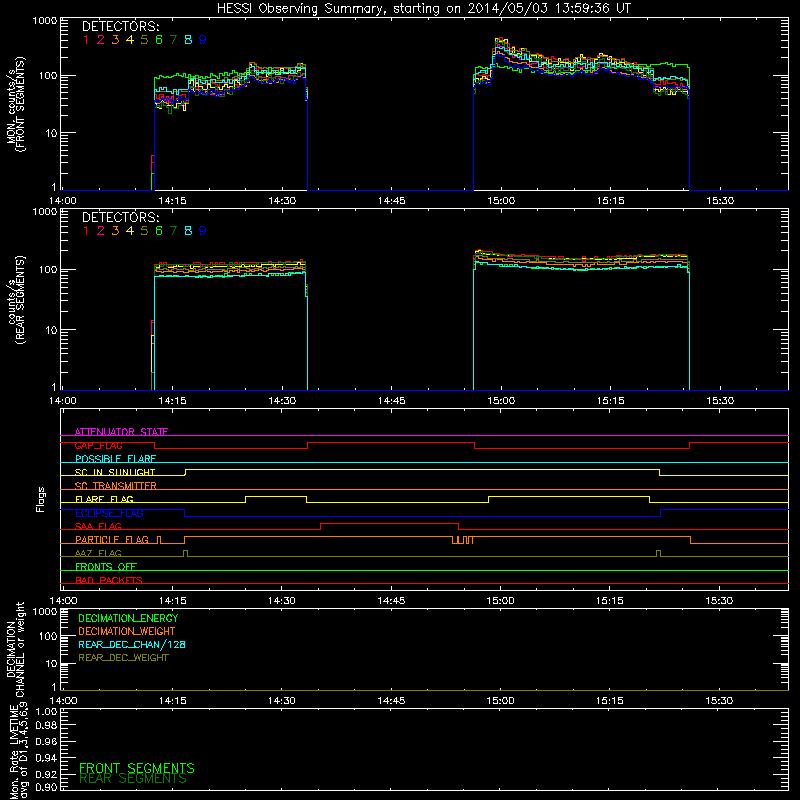Pick cyan detector 8 in rear segments legend
The width and height of the screenshot is (800, 800).
[x=188, y=231]
